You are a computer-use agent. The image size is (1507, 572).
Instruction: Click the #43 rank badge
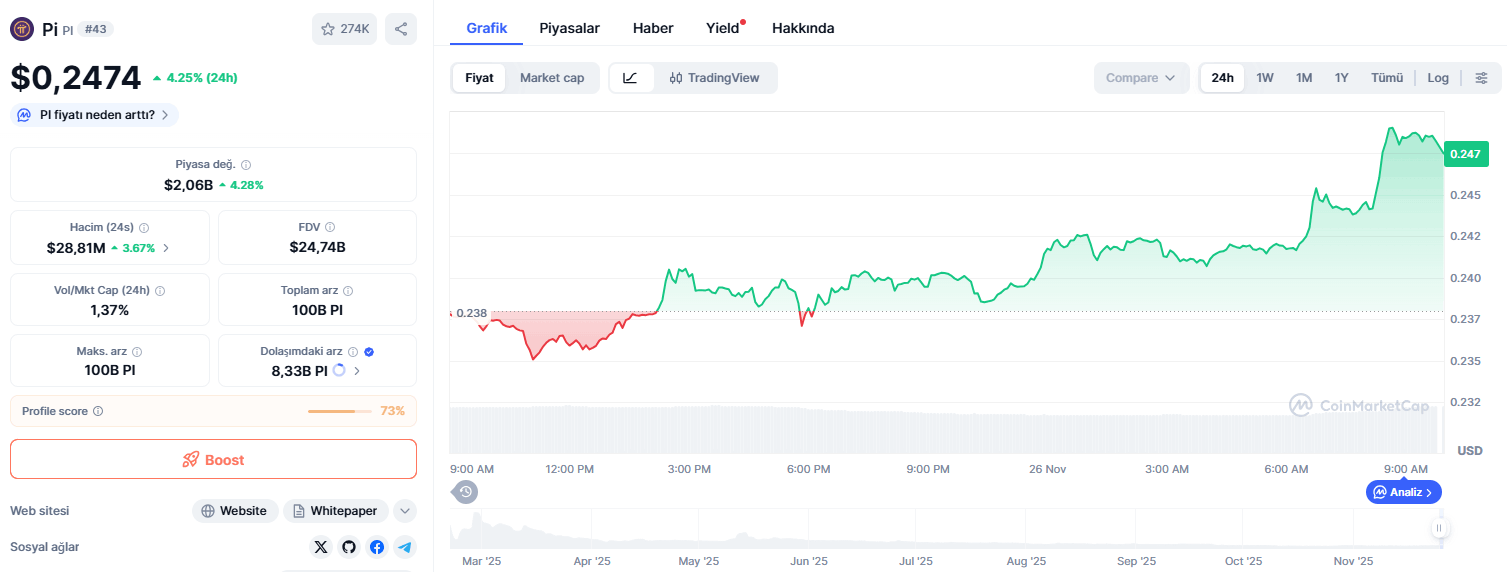96,29
